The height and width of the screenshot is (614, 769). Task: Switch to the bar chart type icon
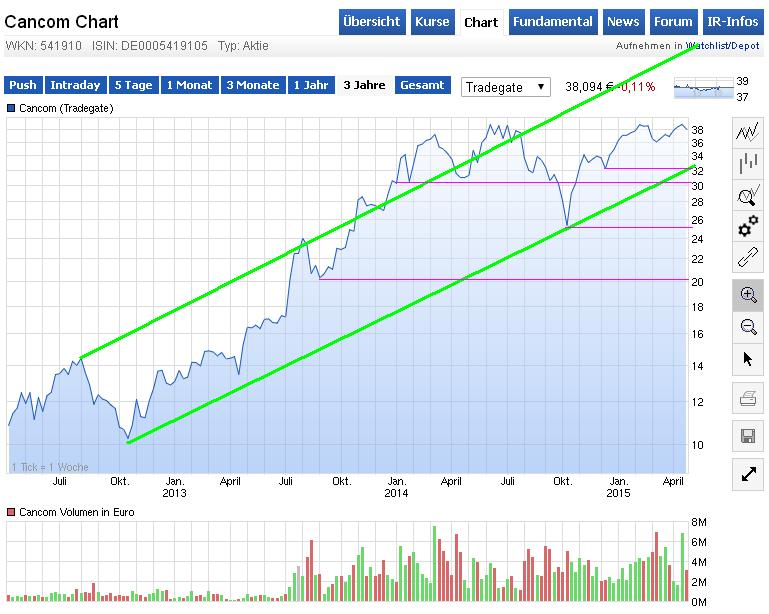click(747, 163)
